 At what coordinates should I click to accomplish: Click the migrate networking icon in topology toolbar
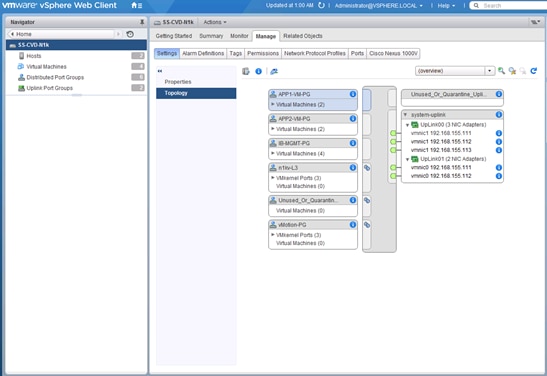click(274, 71)
